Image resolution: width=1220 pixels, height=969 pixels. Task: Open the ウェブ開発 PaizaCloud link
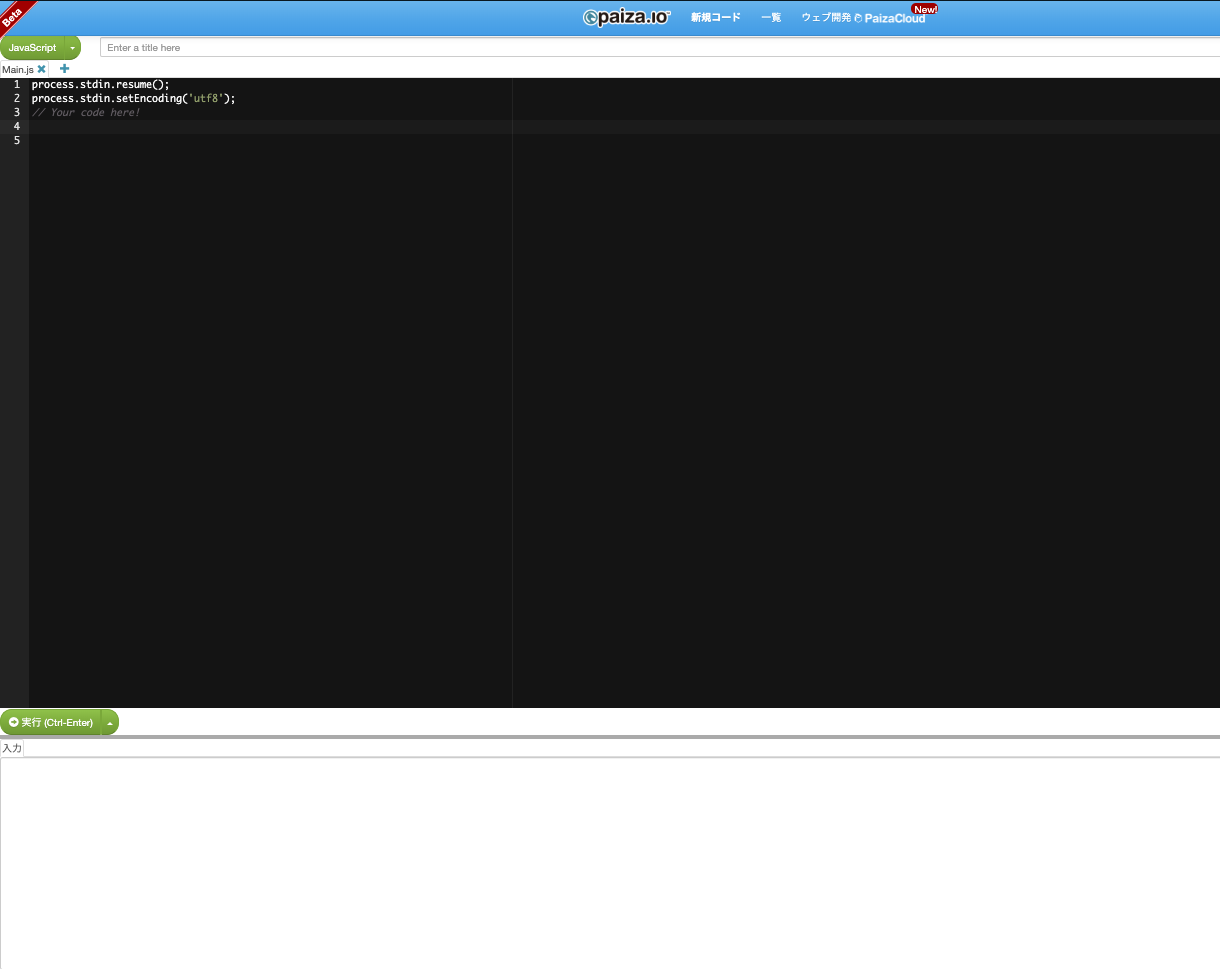pos(863,17)
